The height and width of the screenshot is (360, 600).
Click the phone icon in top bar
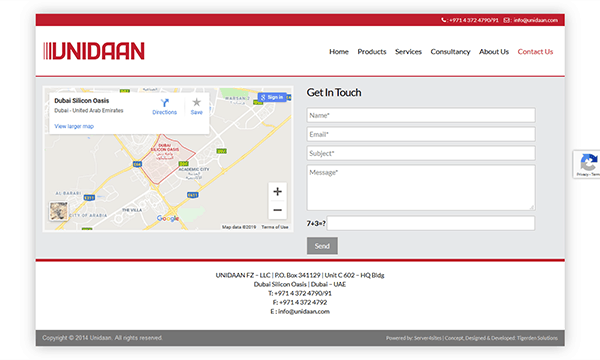(x=443, y=20)
